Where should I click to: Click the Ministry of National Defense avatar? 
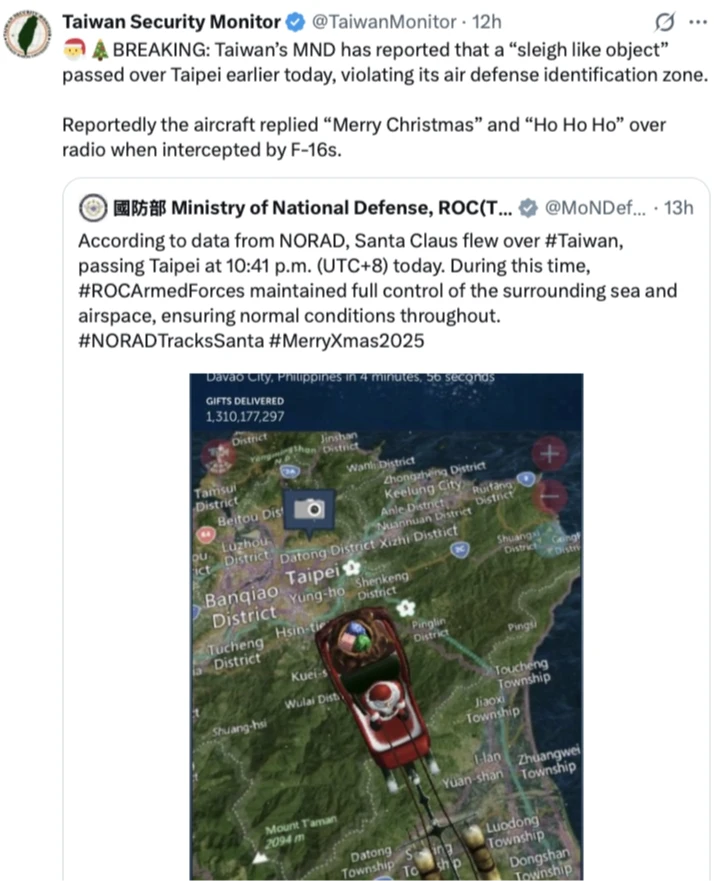pos(94,208)
